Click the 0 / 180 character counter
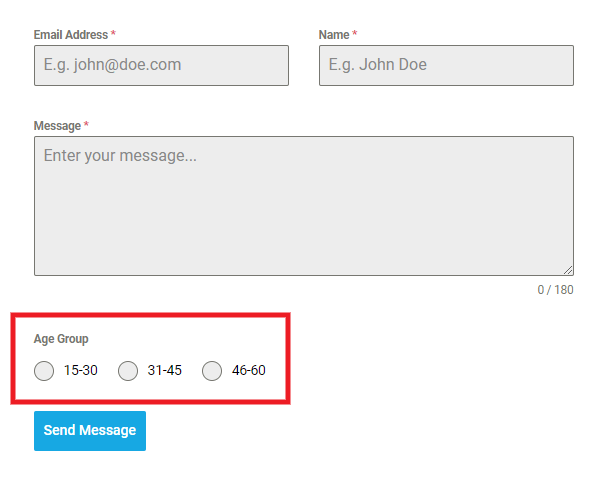610x484 pixels. 555,290
